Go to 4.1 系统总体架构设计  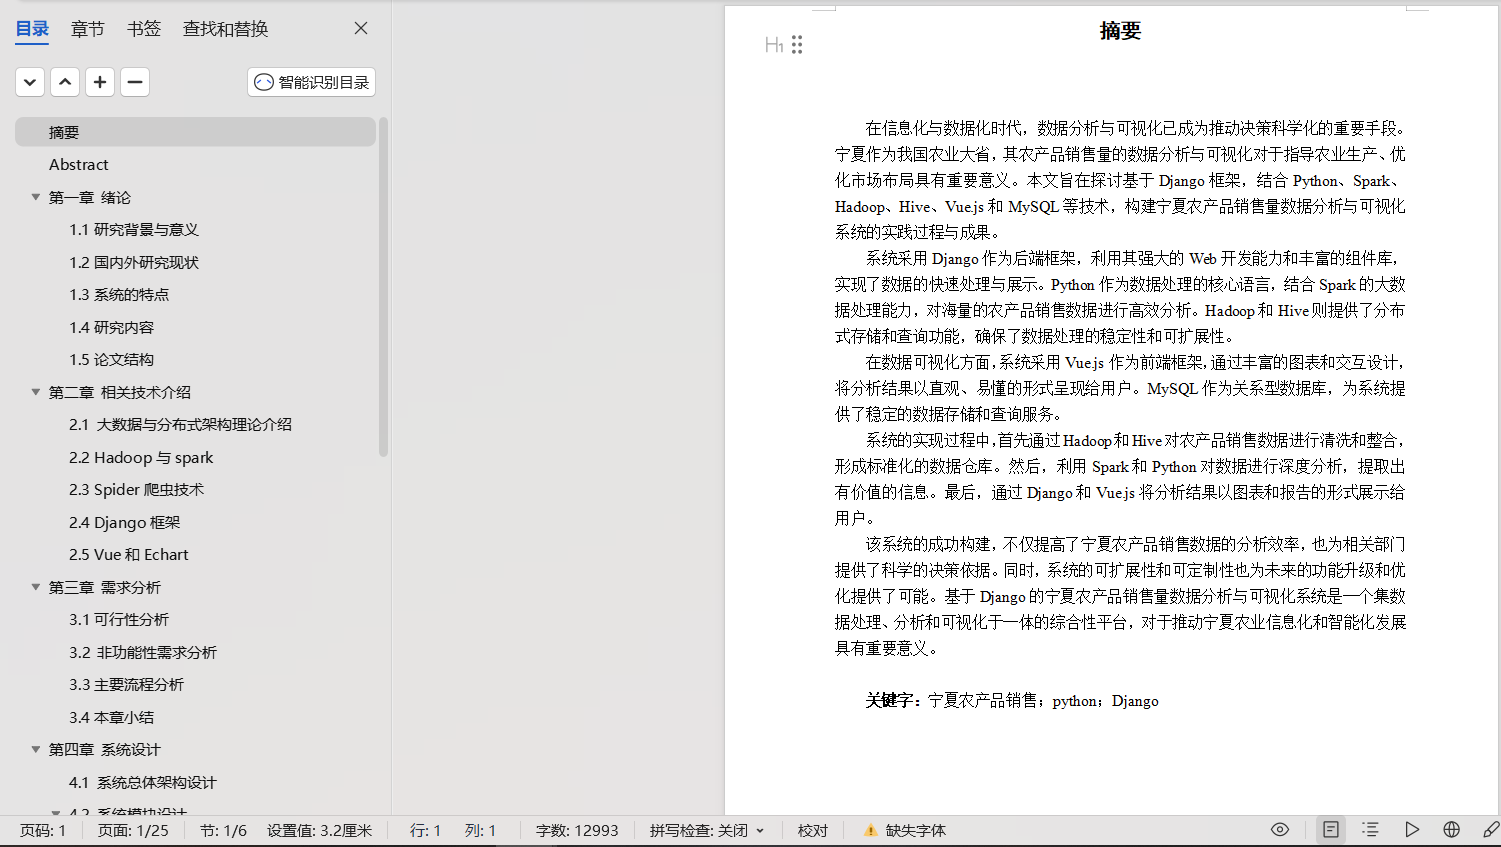pyautogui.click(x=142, y=782)
